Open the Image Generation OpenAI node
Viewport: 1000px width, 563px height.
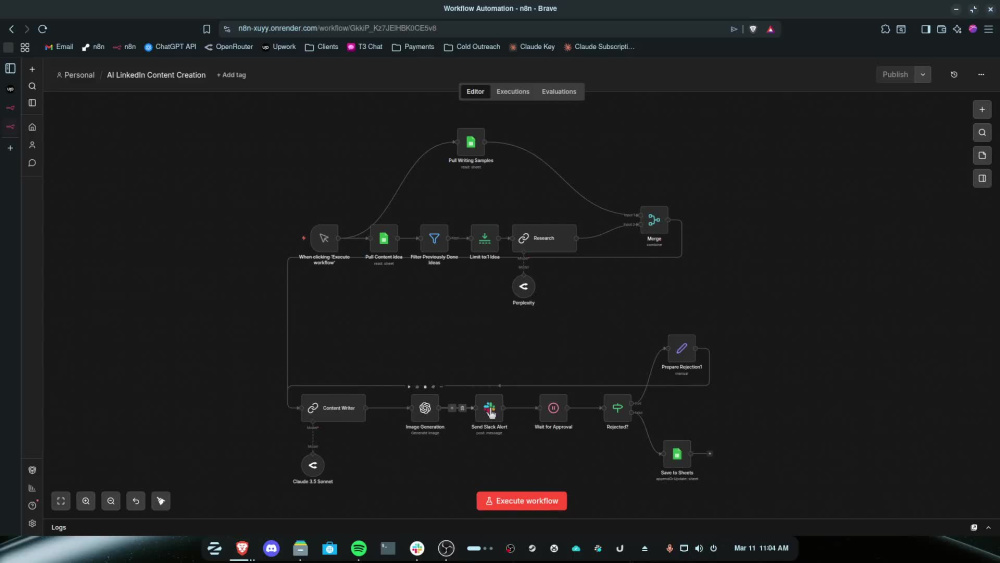point(425,408)
